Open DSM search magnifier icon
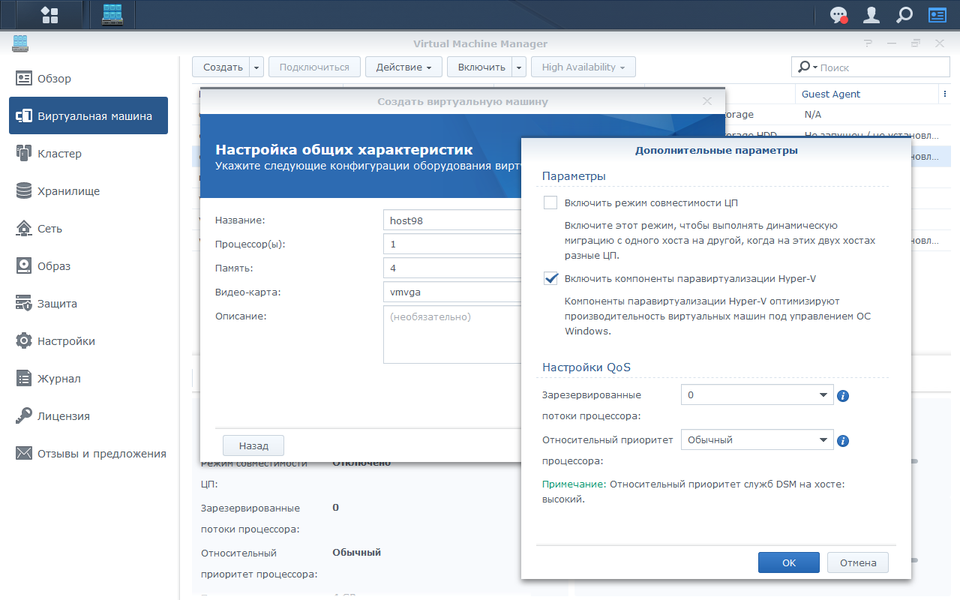960x600 pixels. (904, 15)
